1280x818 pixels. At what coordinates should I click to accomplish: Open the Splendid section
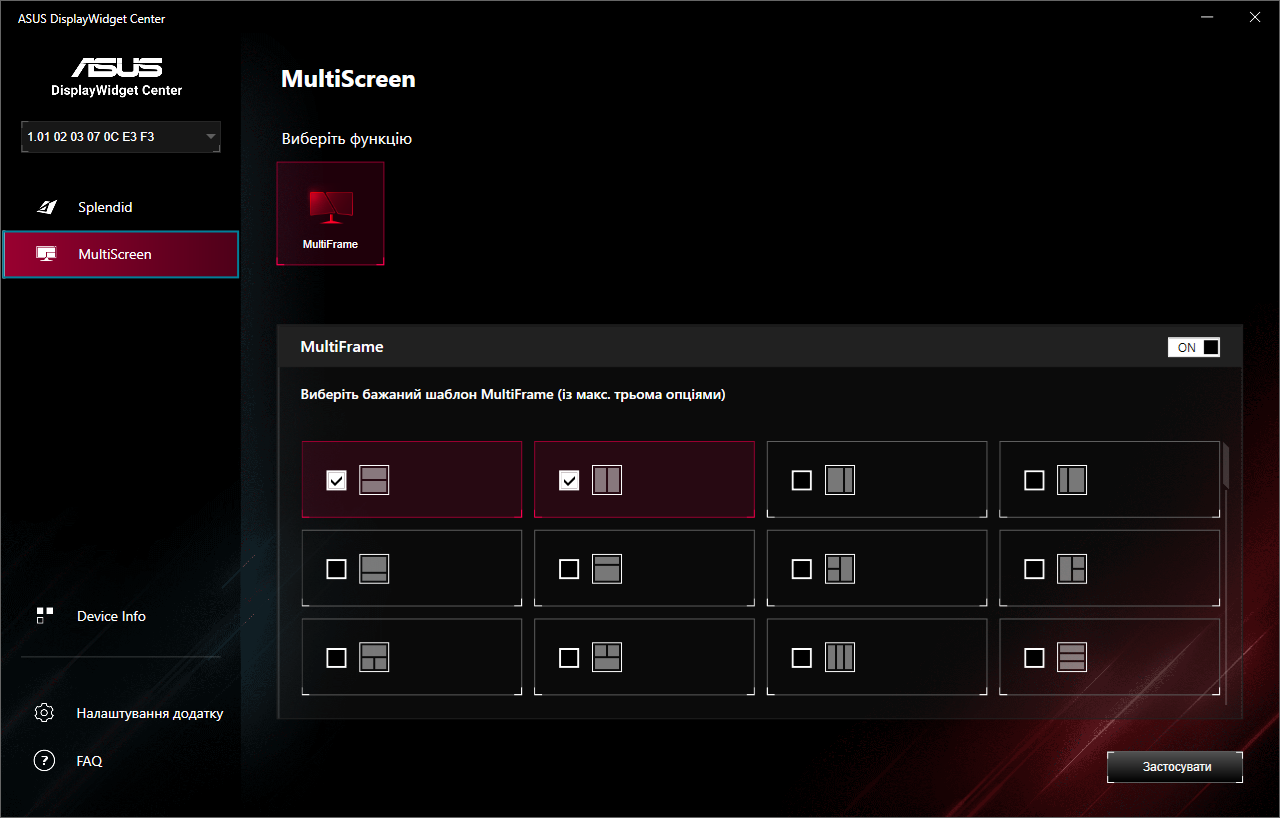120,207
